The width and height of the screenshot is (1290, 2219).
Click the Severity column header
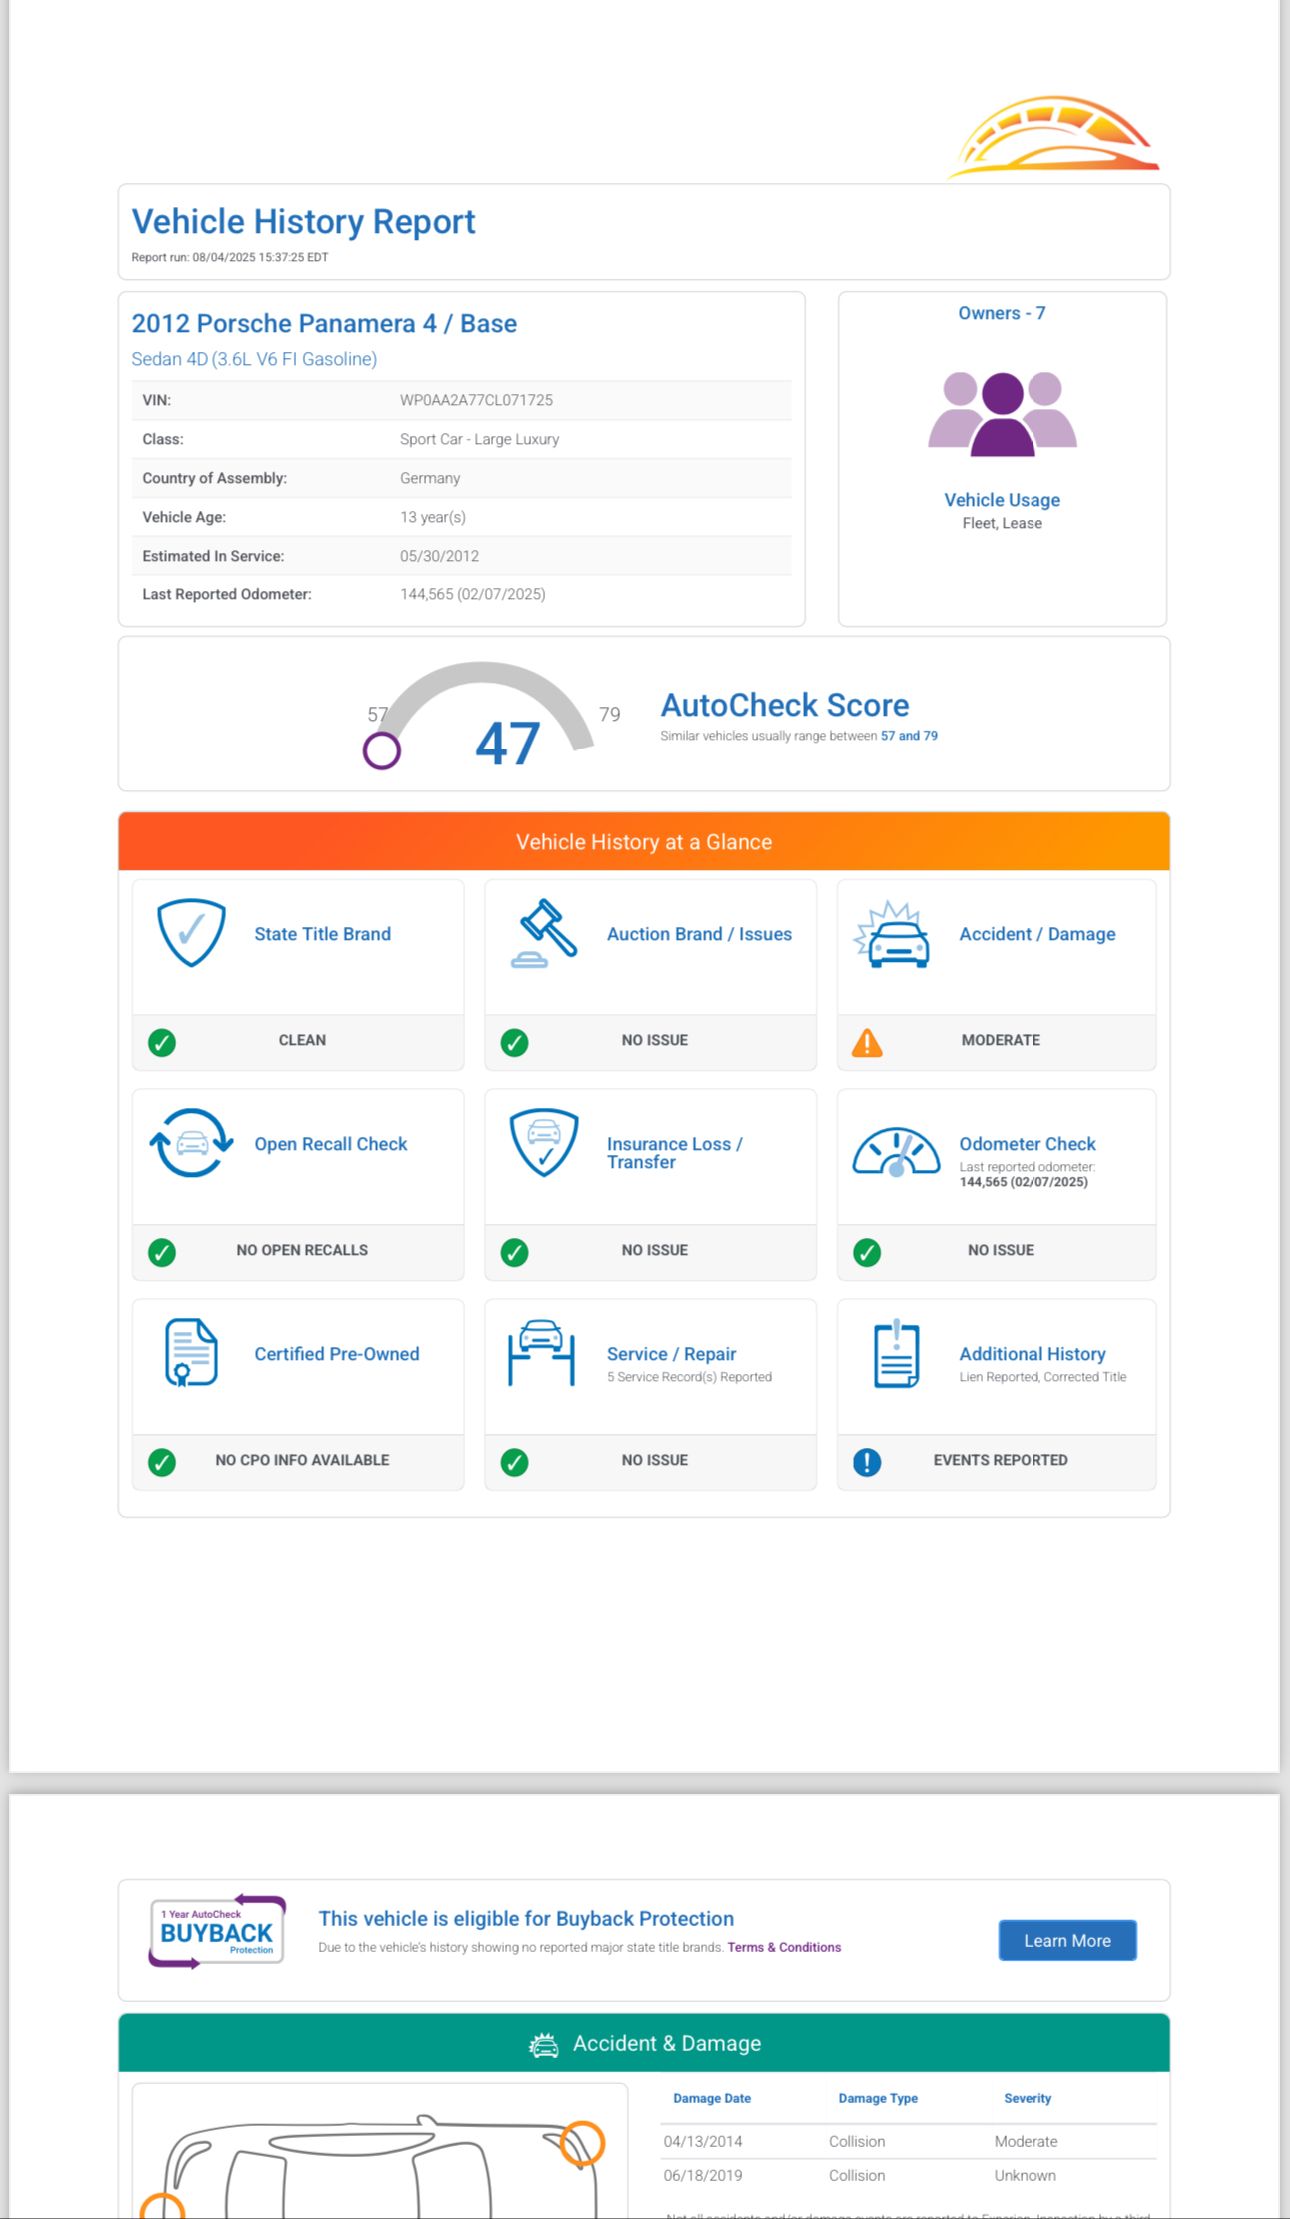1027,2098
